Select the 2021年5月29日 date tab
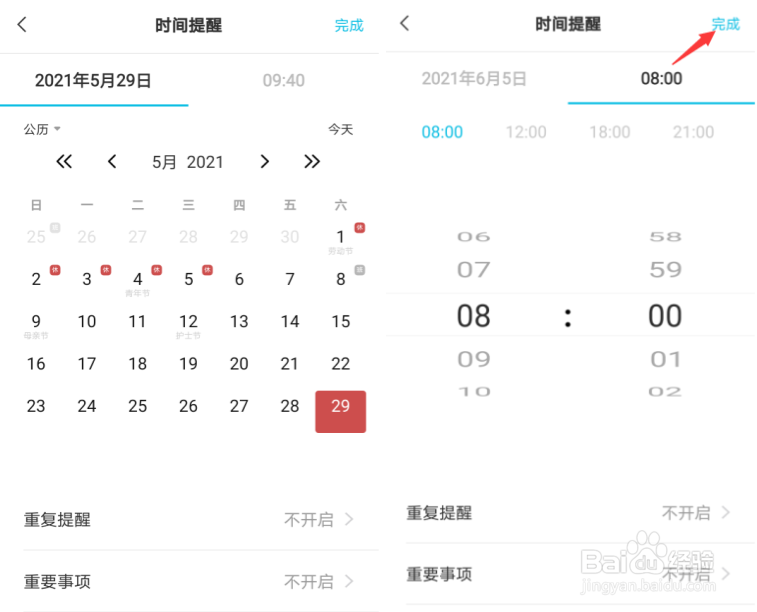757x612 pixels. (93, 81)
